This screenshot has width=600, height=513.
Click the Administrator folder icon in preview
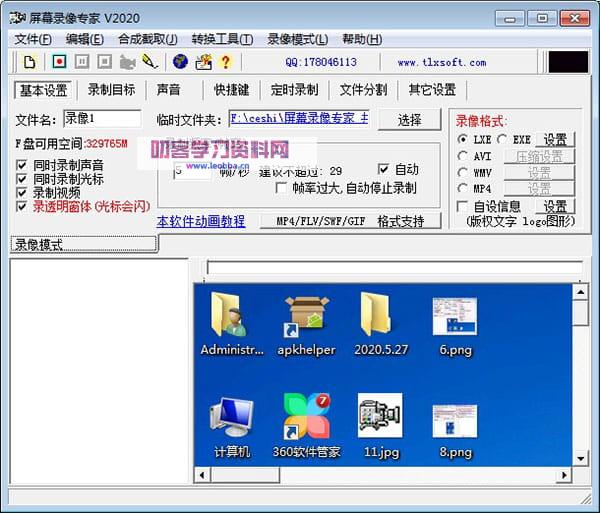[229, 315]
